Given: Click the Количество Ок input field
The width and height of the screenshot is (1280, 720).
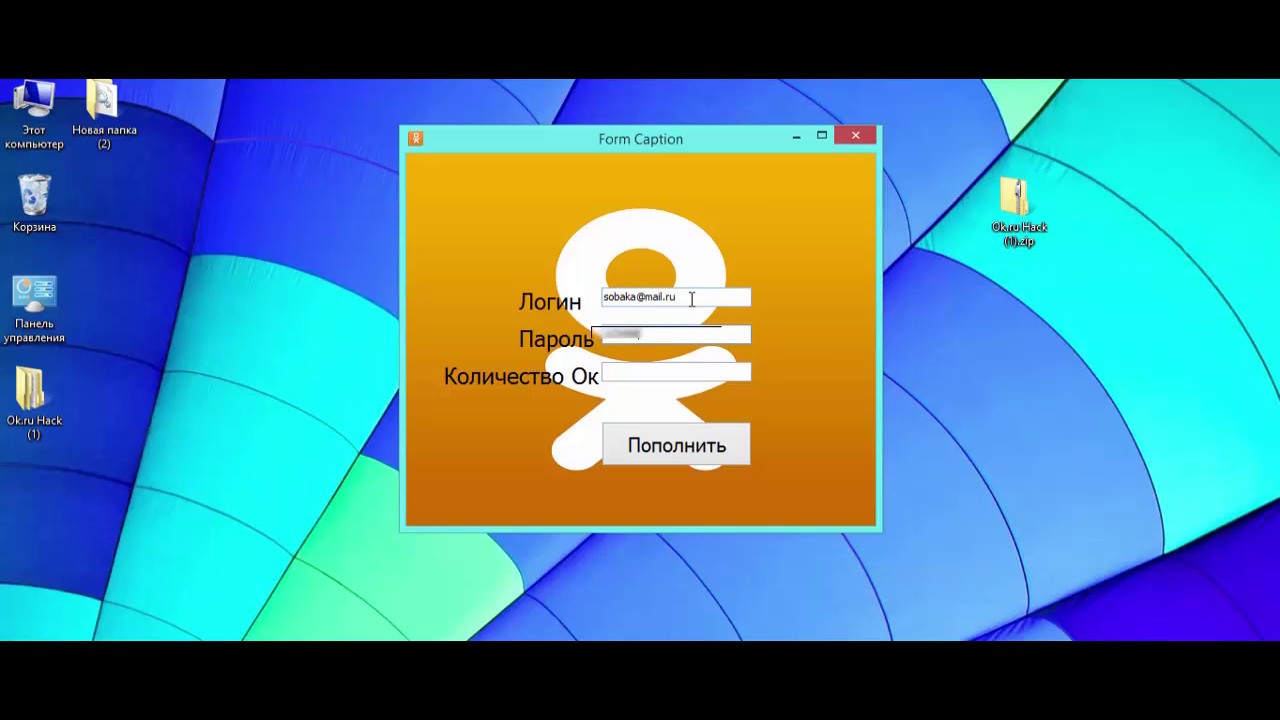Looking at the screenshot, I should (x=676, y=372).
